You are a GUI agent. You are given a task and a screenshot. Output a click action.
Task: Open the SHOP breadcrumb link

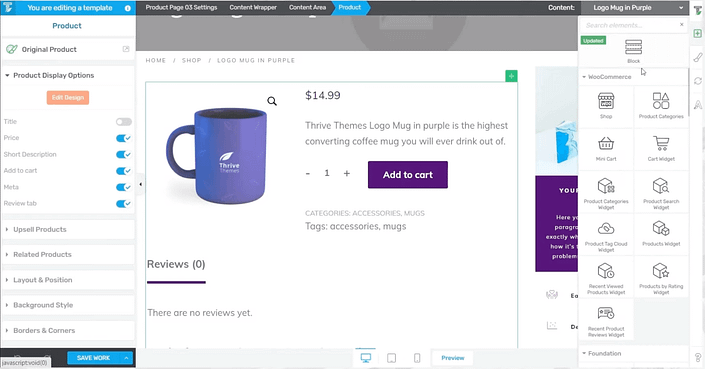coord(192,60)
